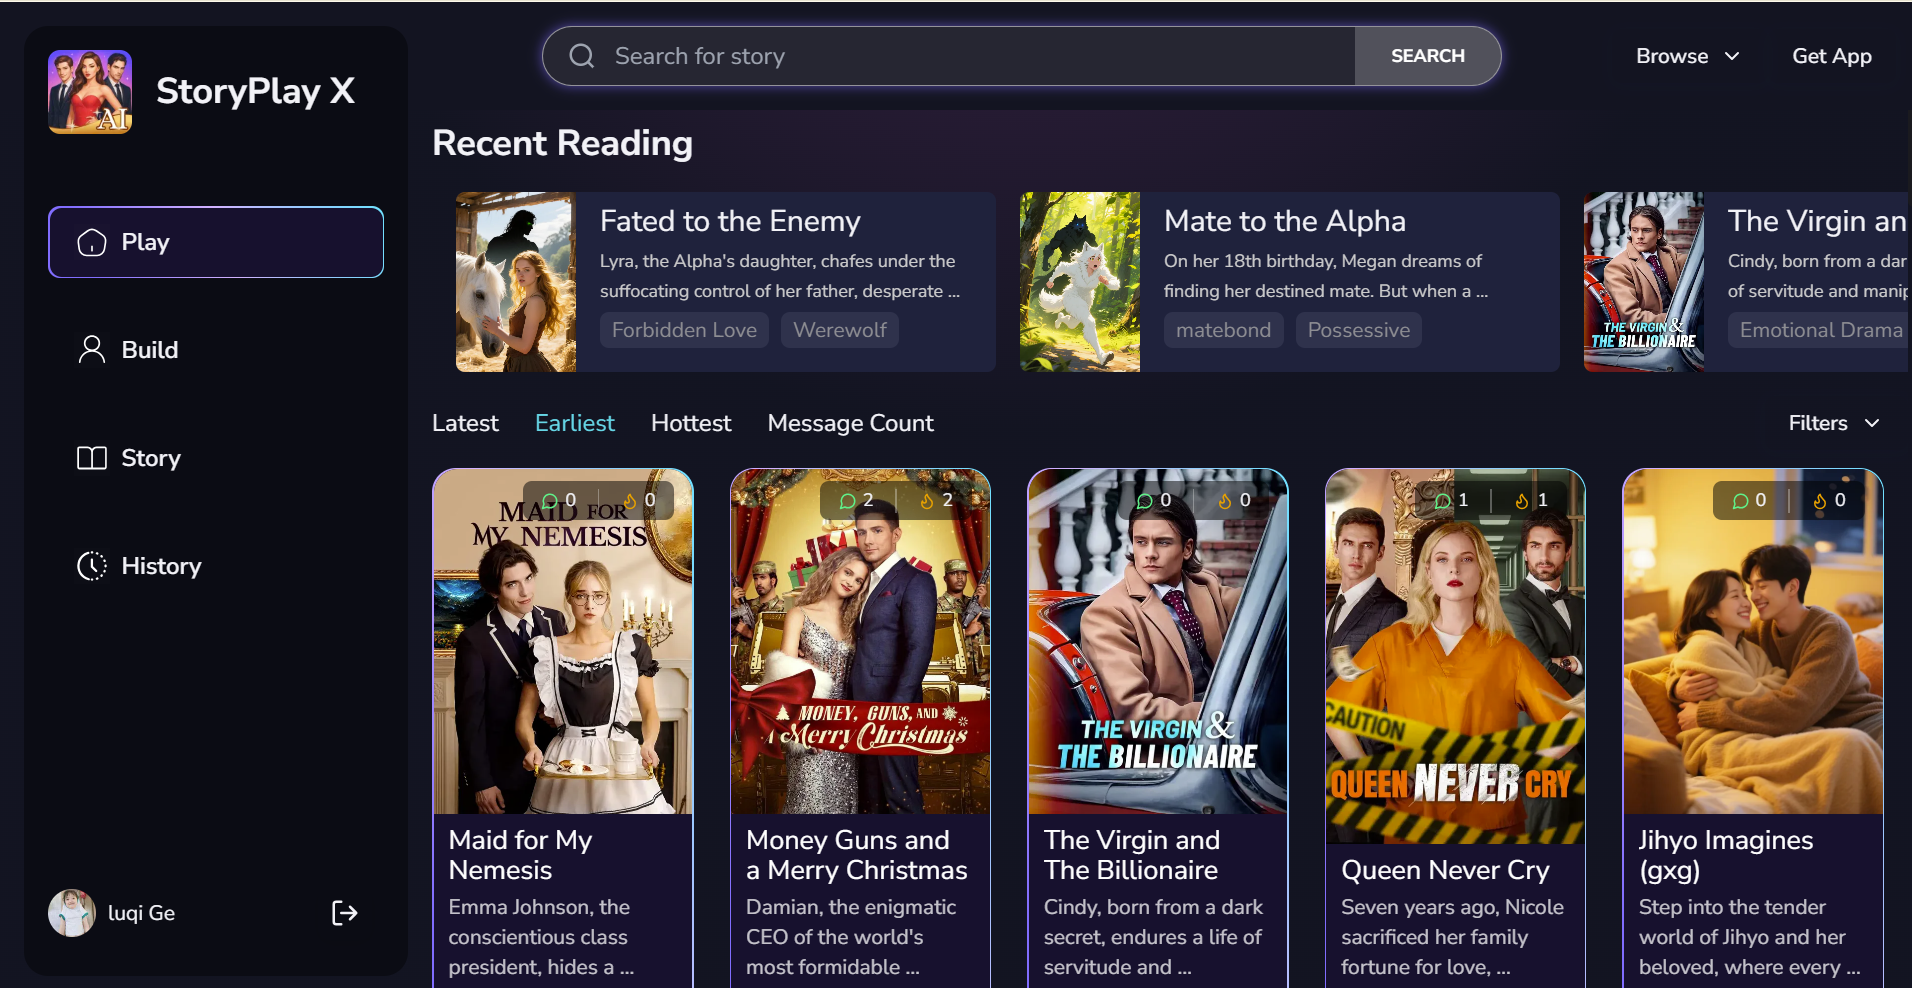Viewport: 1912px width, 988px height.
Task: Click the Build person icon in sidebar
Action: click(92, 350)
